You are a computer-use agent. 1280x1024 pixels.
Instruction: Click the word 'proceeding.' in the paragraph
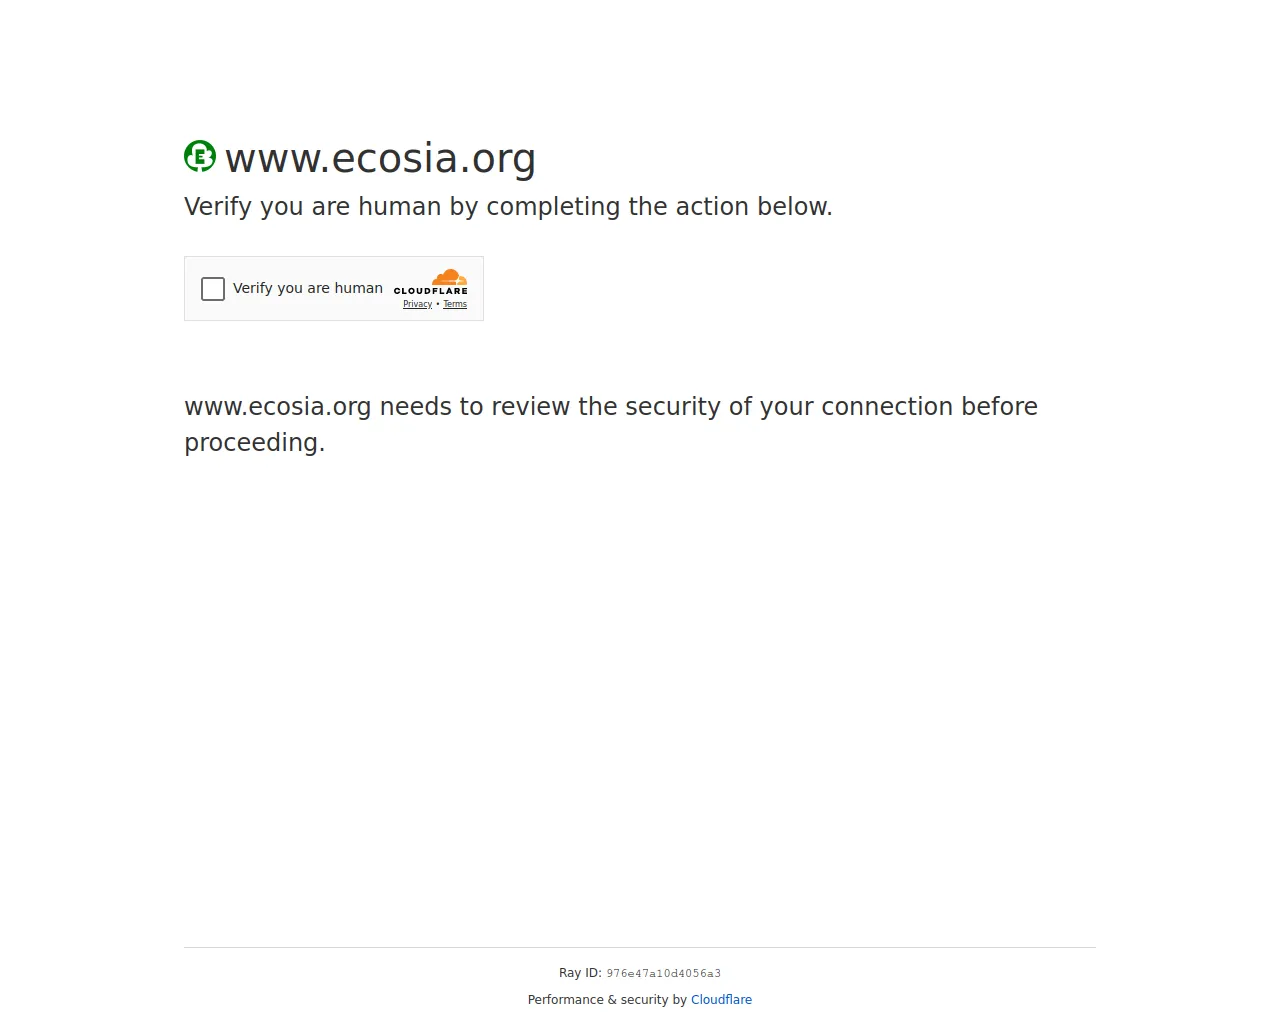click(x=255, y=443)
